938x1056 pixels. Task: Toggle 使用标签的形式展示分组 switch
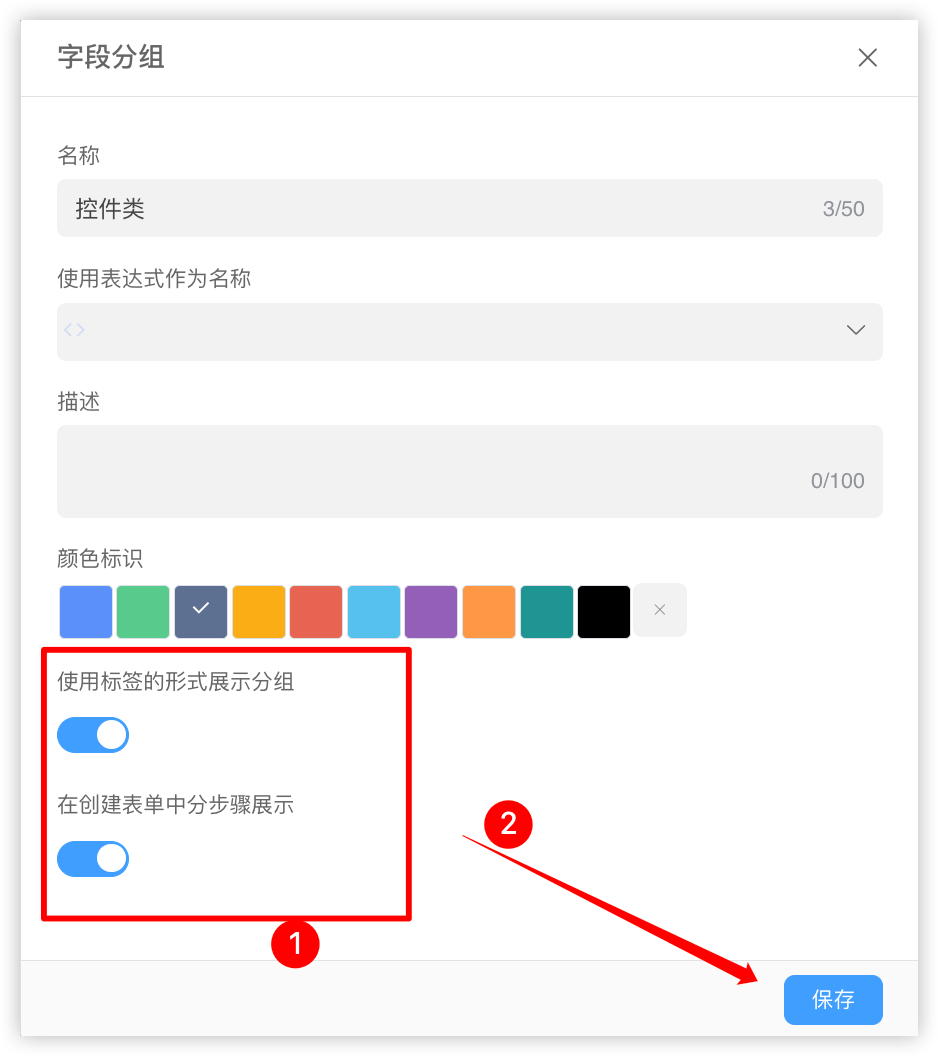coord(93,735)
